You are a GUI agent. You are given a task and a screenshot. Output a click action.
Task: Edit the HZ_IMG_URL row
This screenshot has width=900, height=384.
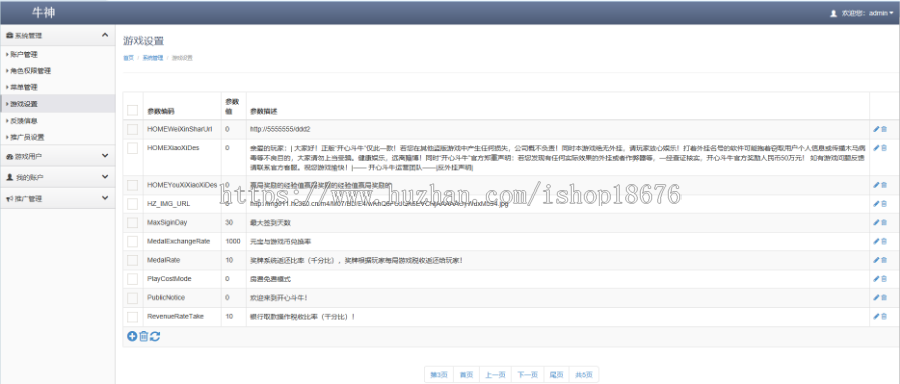(x=876, y=204)
